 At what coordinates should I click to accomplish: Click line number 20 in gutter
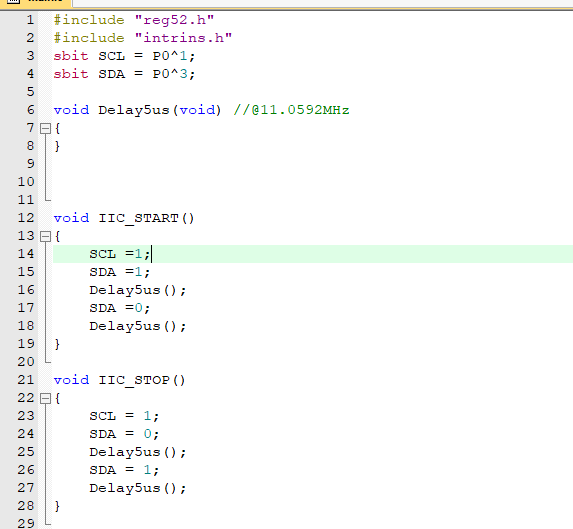coord(26,362)
